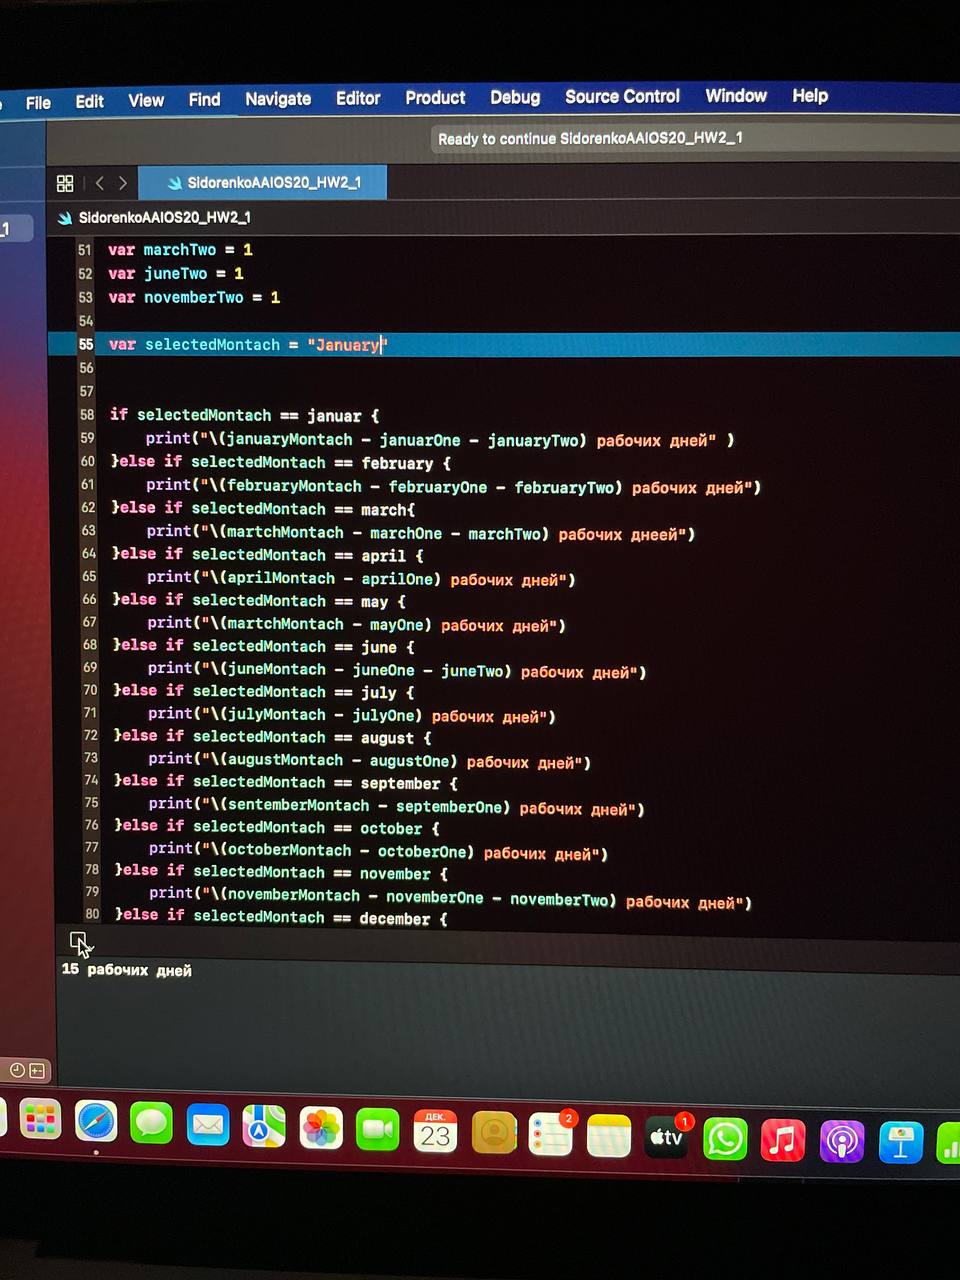The width and height of the screenshot is (960, 1280).
Task: Open the File menu
Action: 38,102
